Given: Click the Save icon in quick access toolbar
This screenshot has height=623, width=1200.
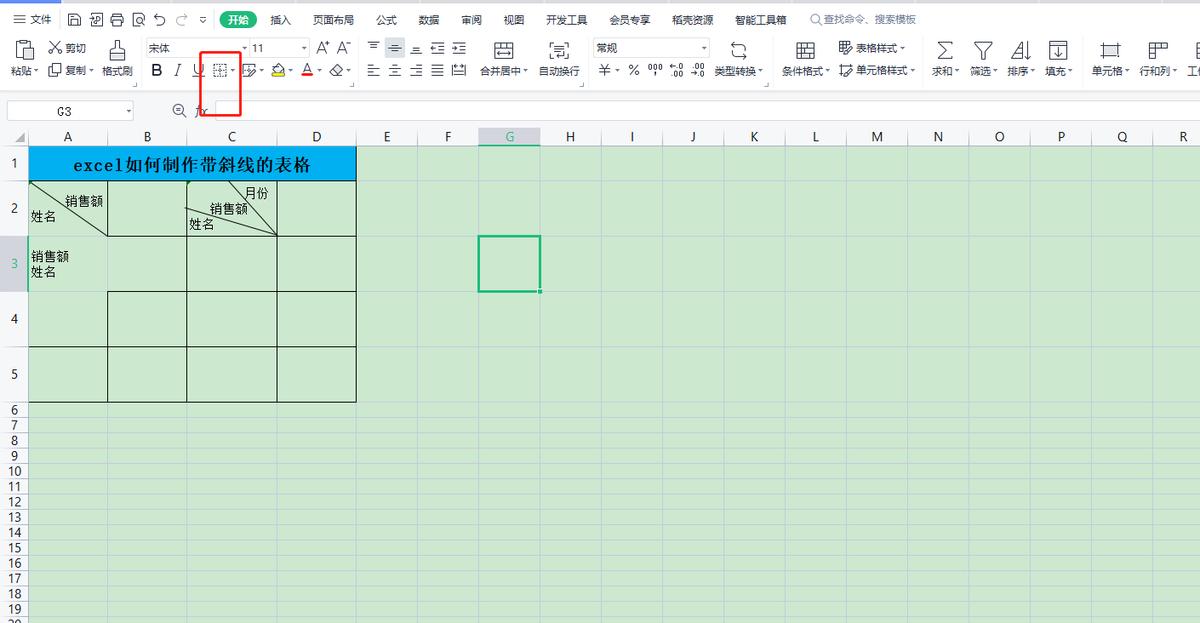Looking at the screenshot, I should [75, 20].
